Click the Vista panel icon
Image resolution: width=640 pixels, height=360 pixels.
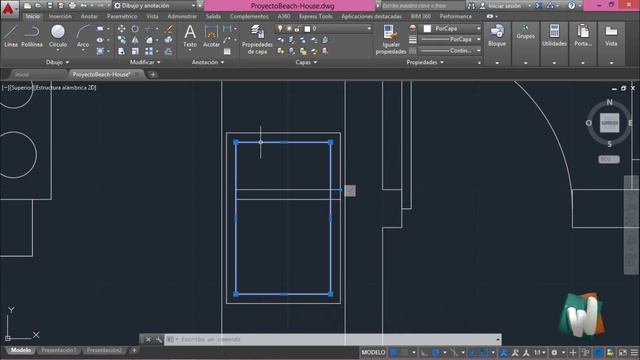click(x=611, y=35)
